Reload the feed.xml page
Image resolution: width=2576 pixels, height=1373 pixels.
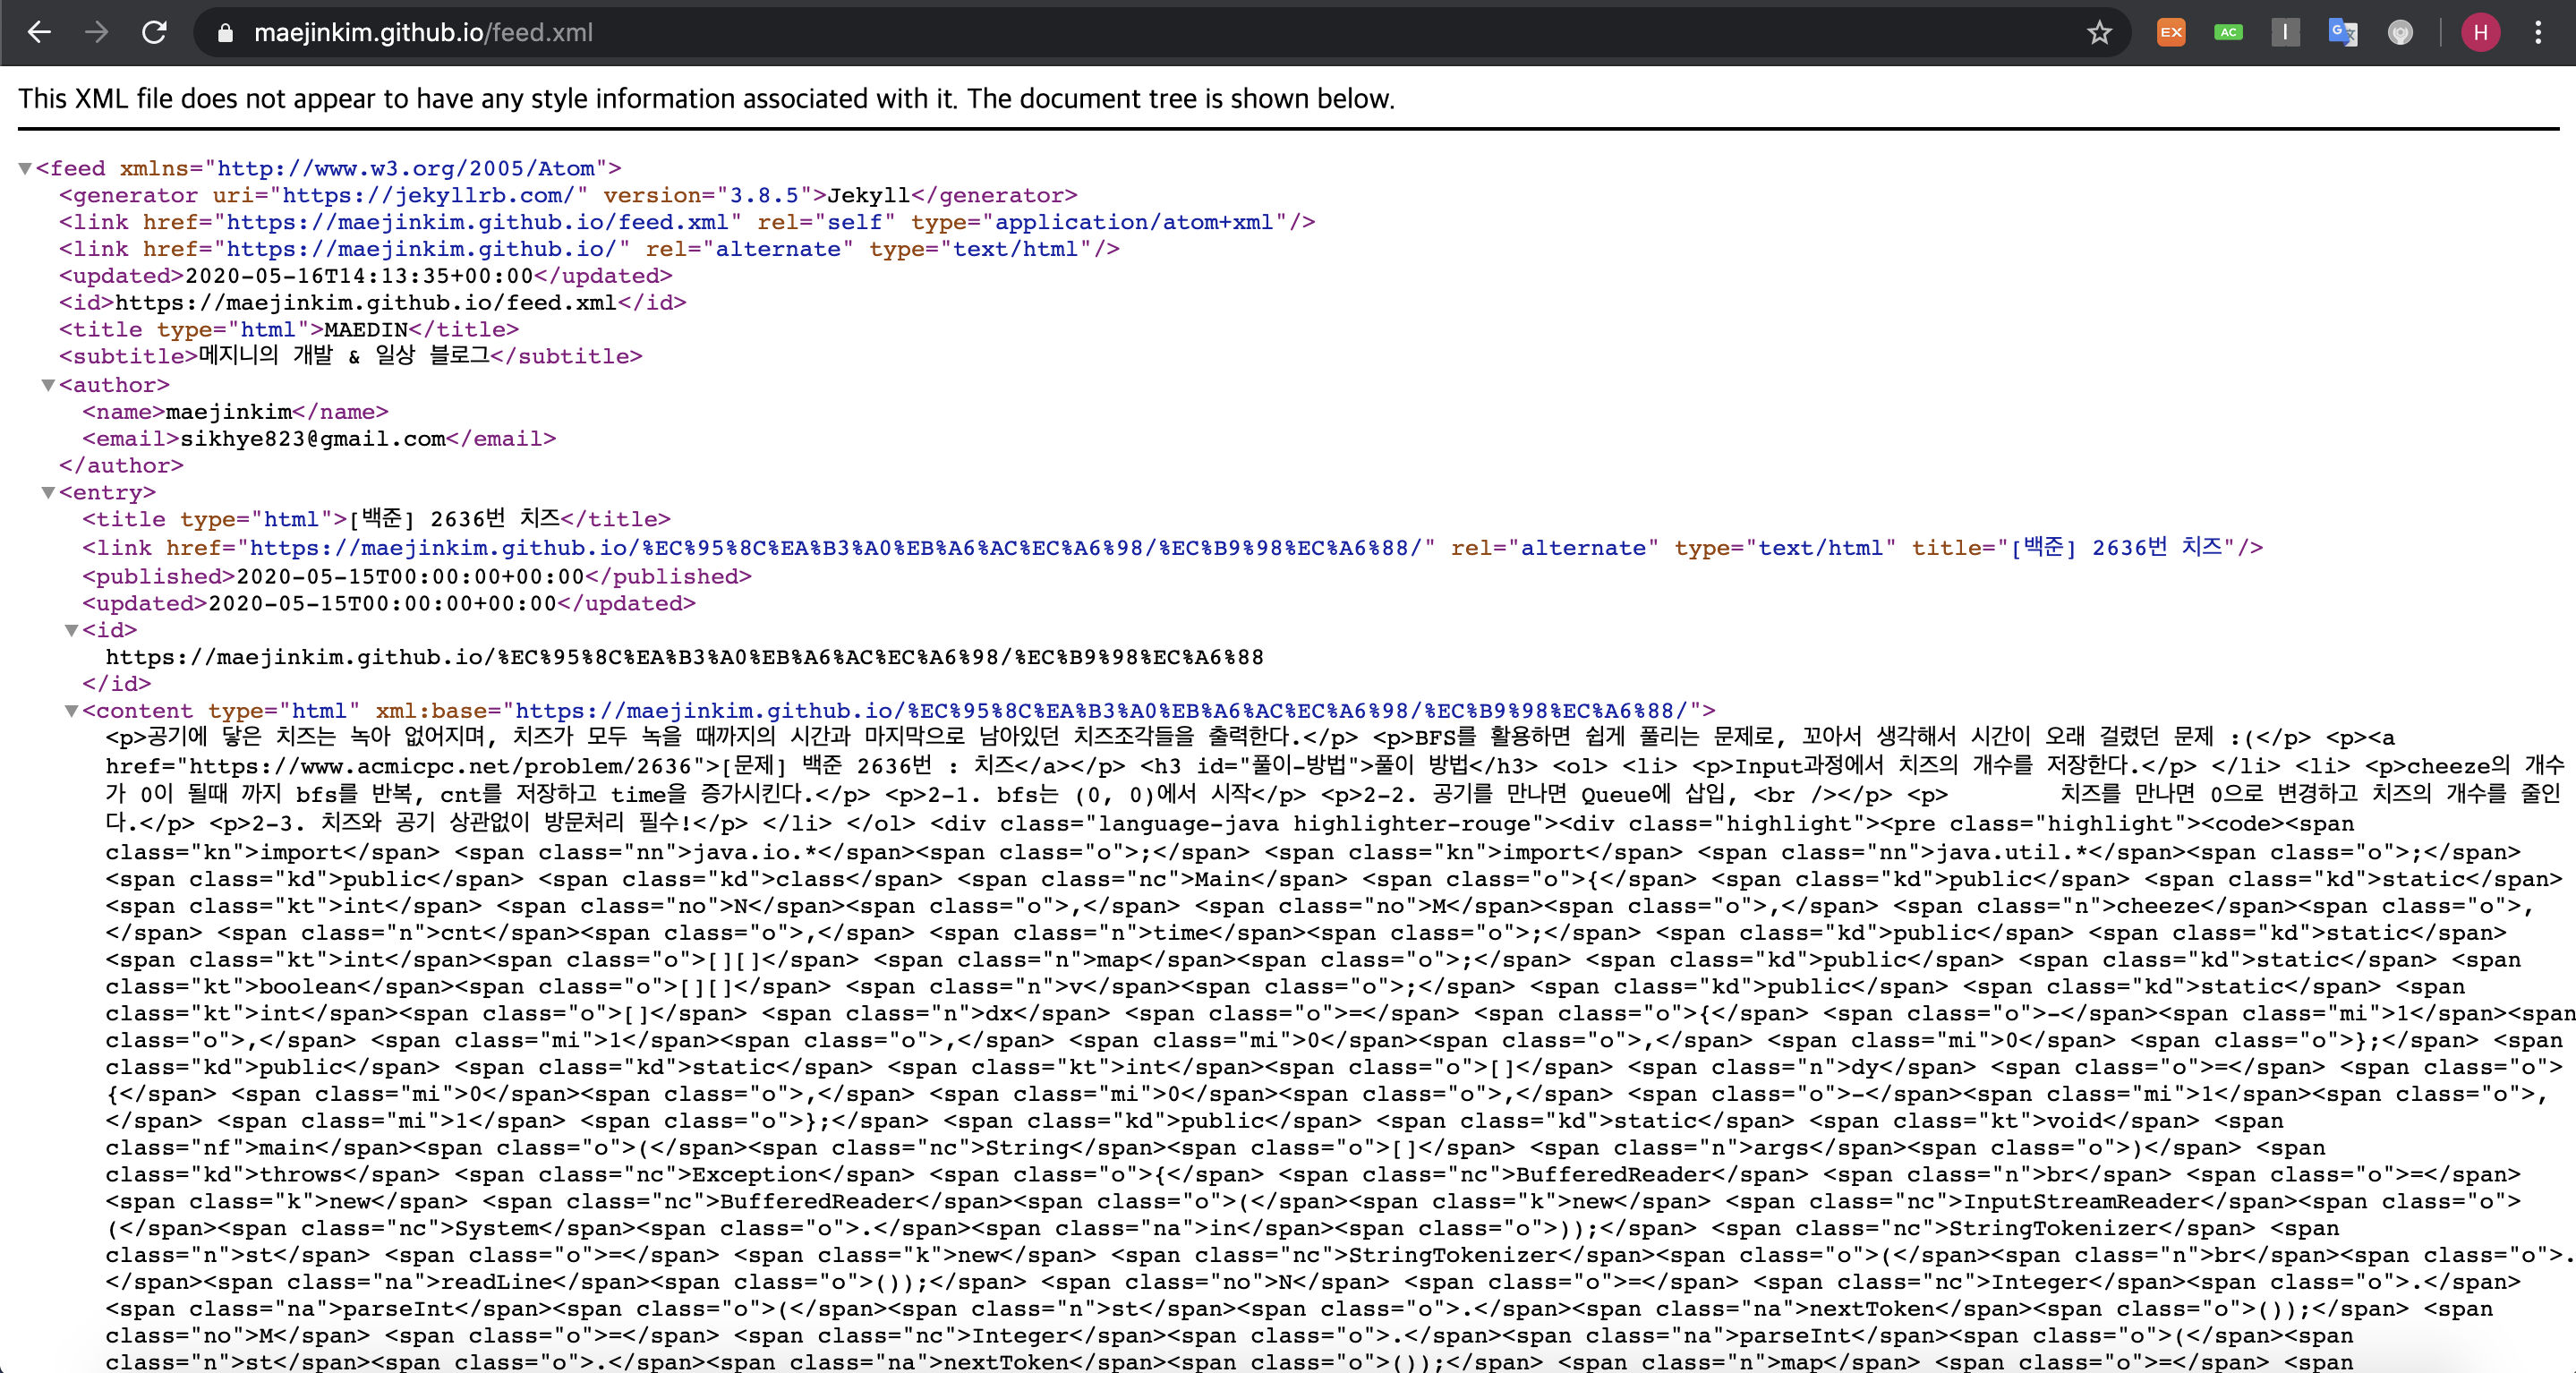tap(154, 32)
